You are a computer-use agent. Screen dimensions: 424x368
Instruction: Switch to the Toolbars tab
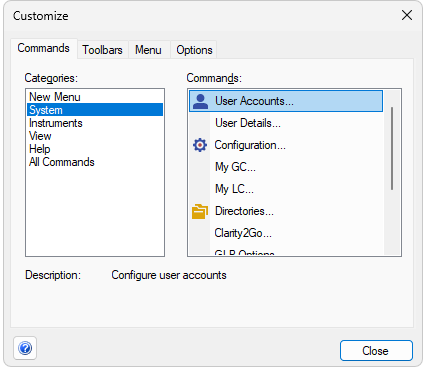102,50
